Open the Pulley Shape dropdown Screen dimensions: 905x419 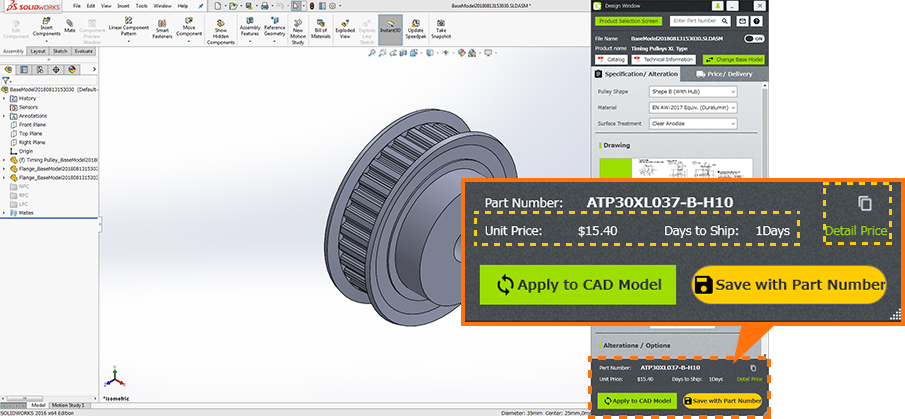click(693, 92)
